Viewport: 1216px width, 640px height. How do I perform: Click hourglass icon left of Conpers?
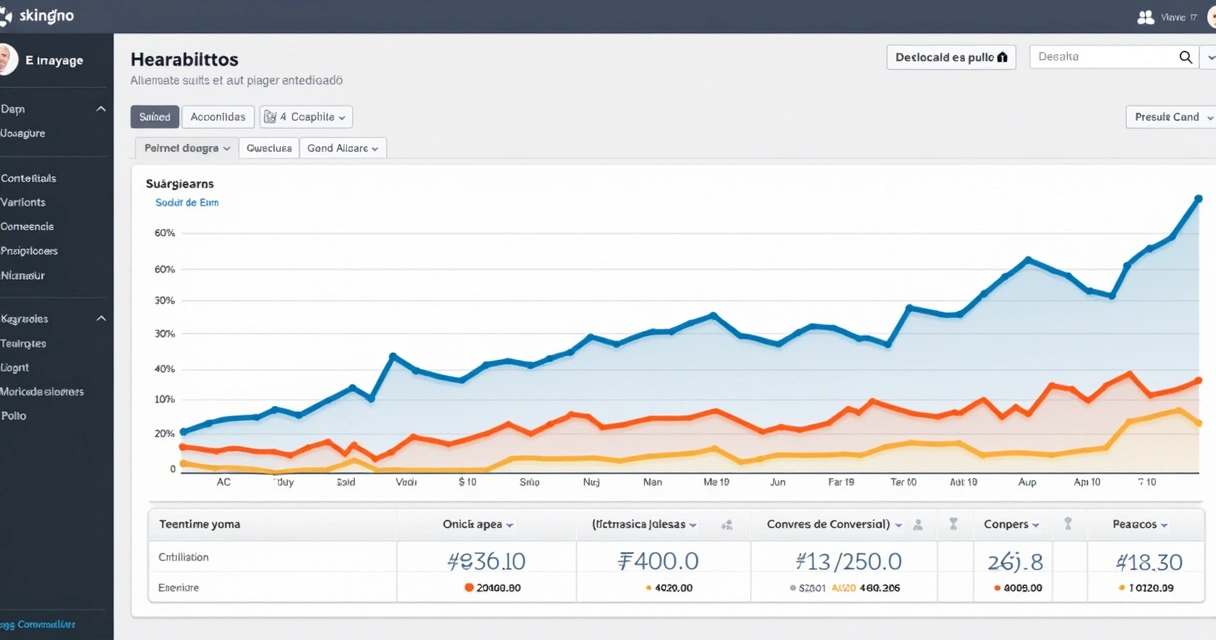953,524
